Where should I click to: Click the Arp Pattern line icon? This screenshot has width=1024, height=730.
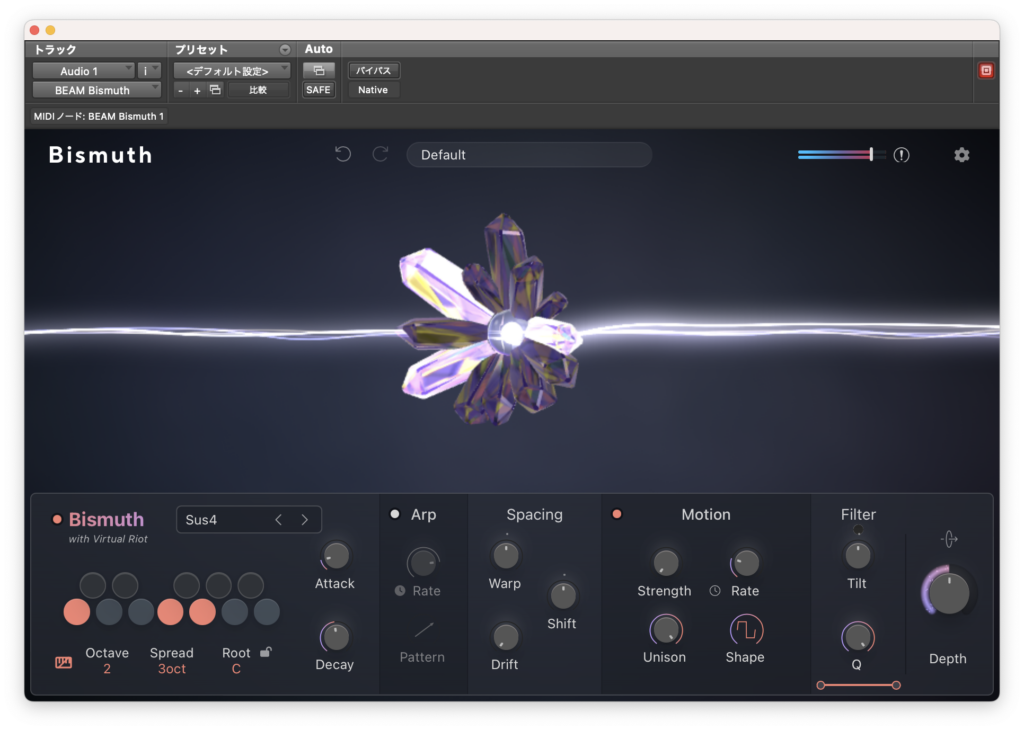424,630
